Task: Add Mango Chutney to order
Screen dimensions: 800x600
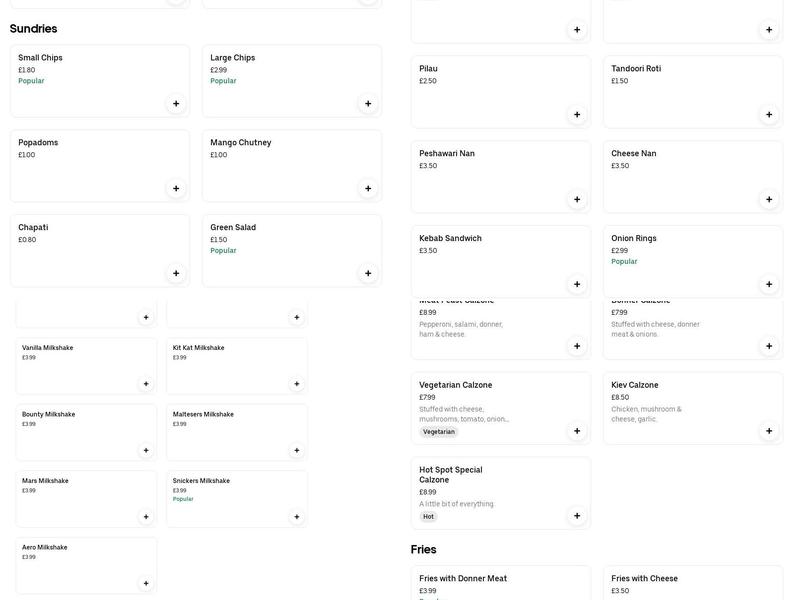Action: [x=368, y=188]
